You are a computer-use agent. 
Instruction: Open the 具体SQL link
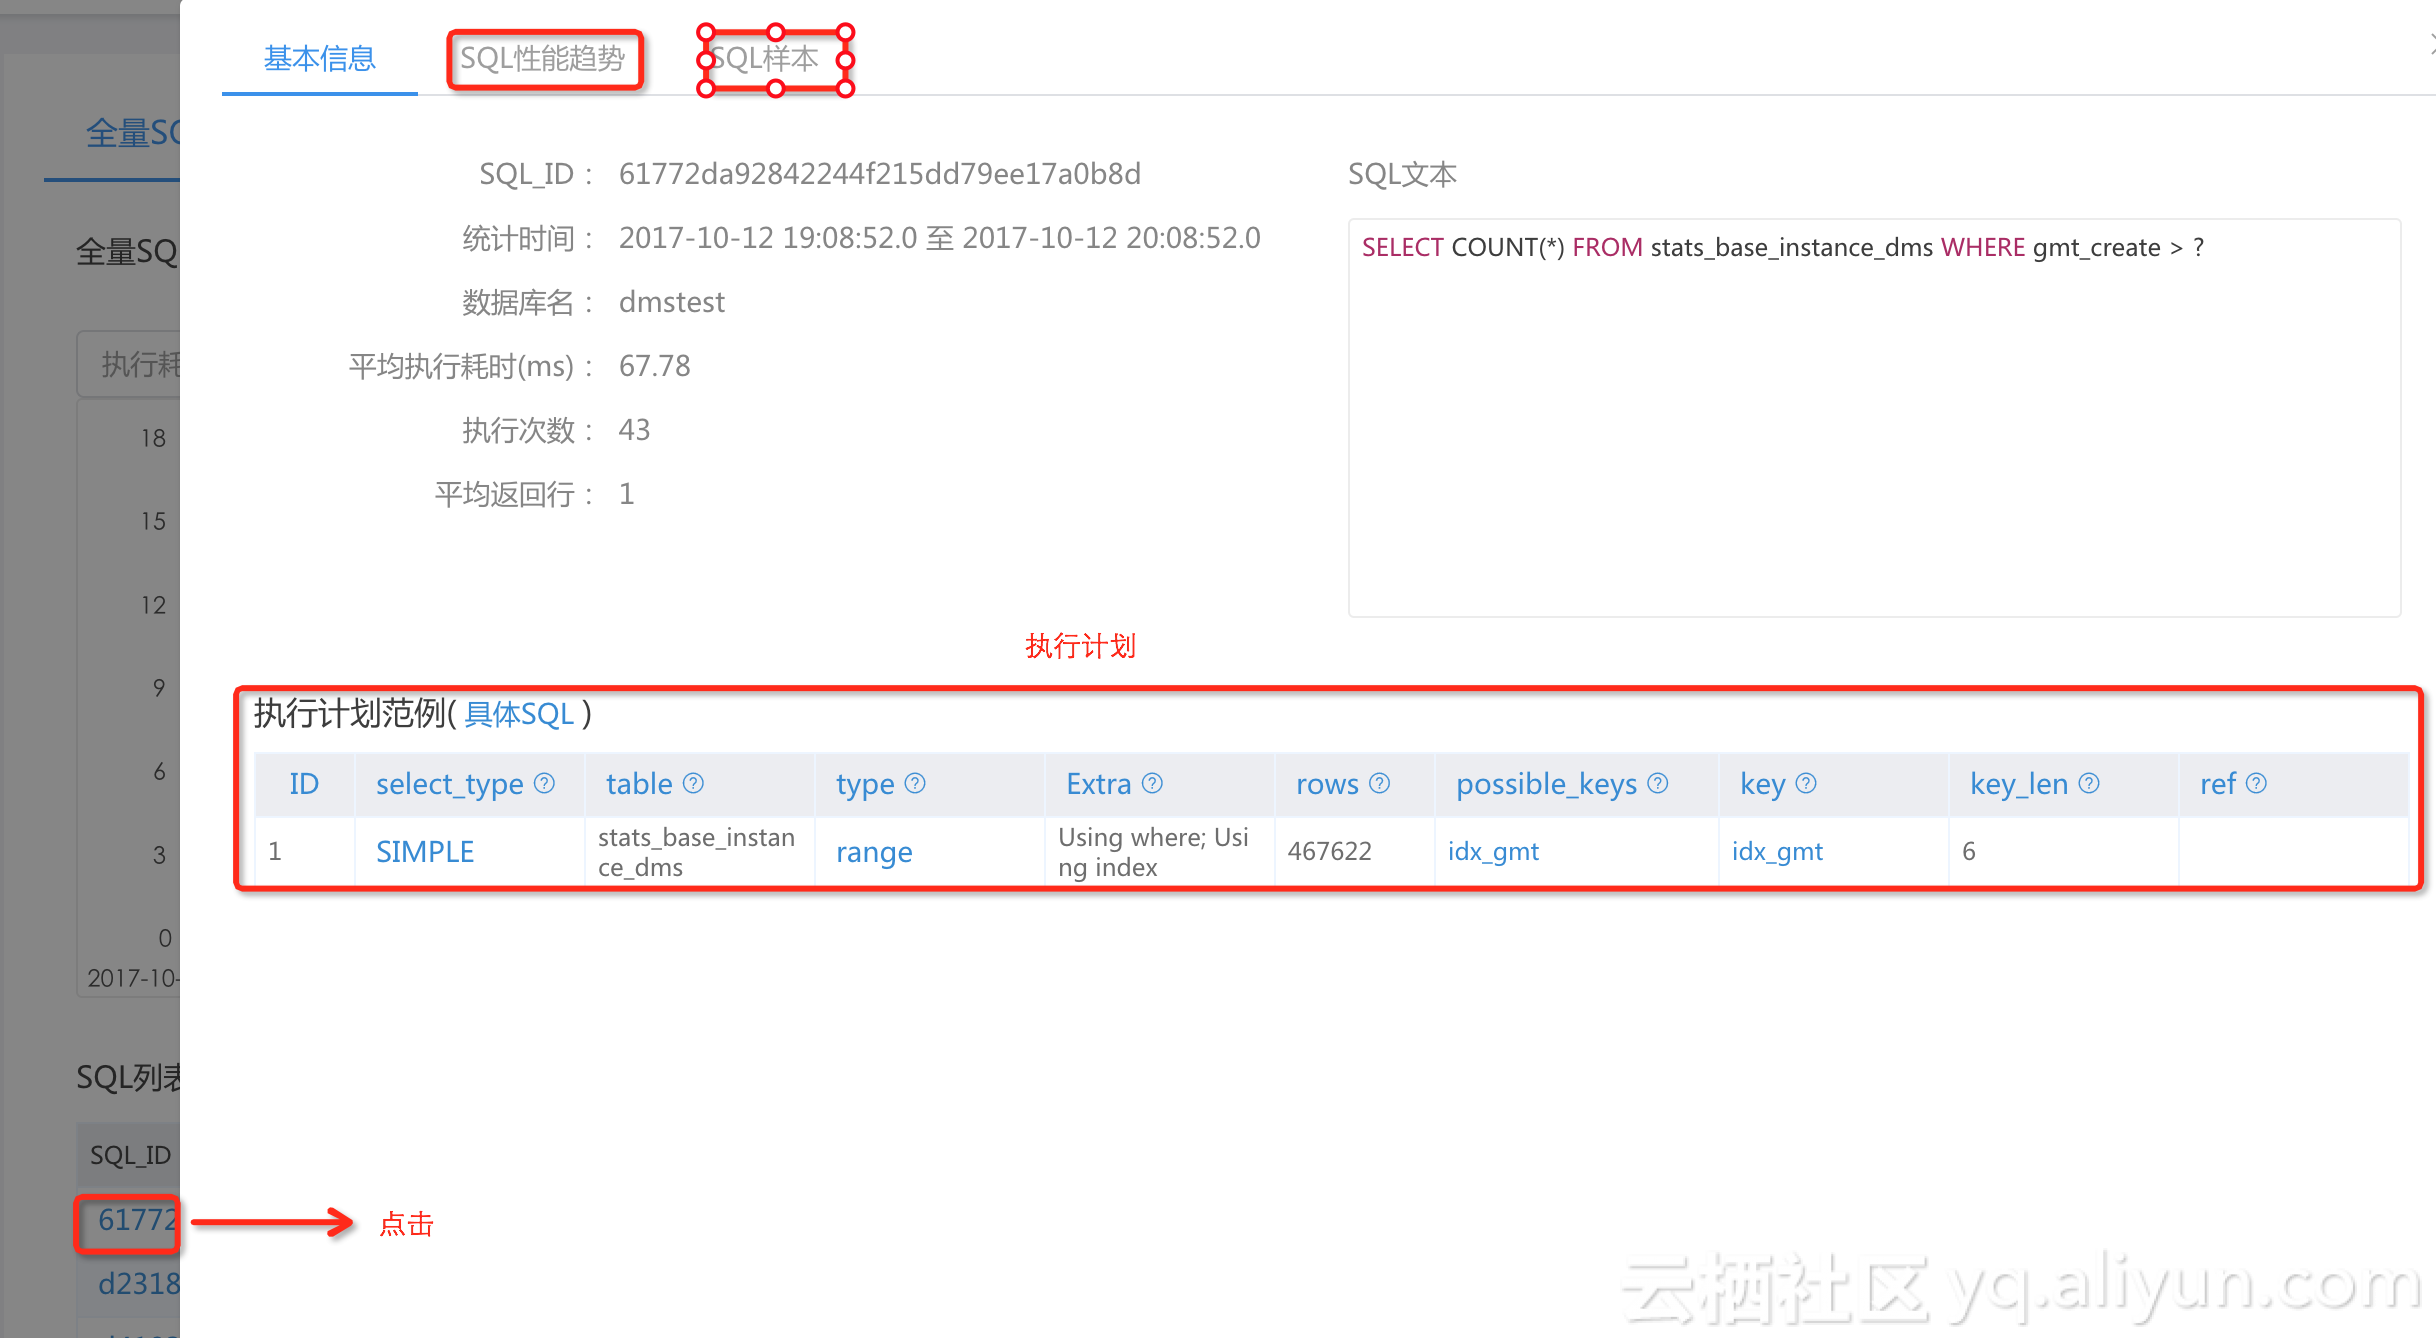[x=519, y=714]
